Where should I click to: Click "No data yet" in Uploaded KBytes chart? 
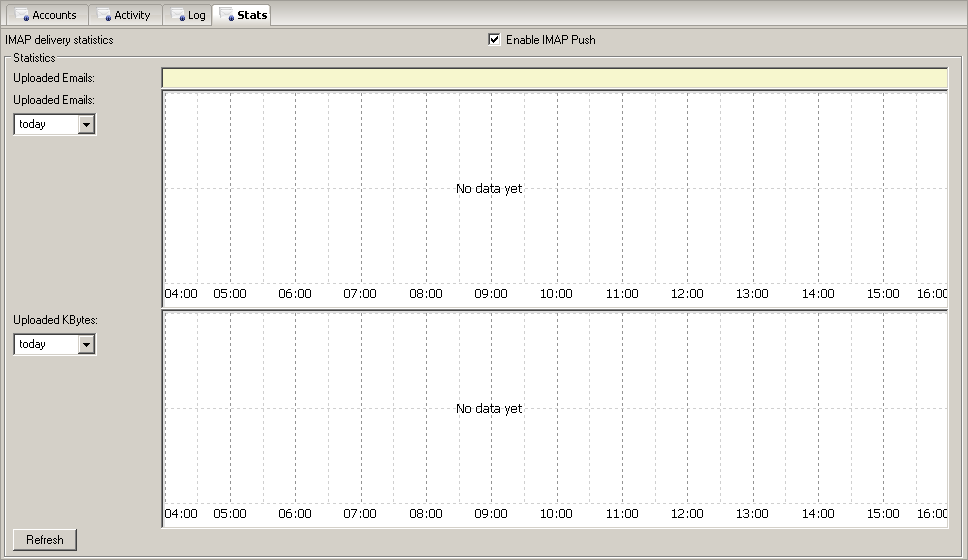pyautogui.click(x=489, y=409)
